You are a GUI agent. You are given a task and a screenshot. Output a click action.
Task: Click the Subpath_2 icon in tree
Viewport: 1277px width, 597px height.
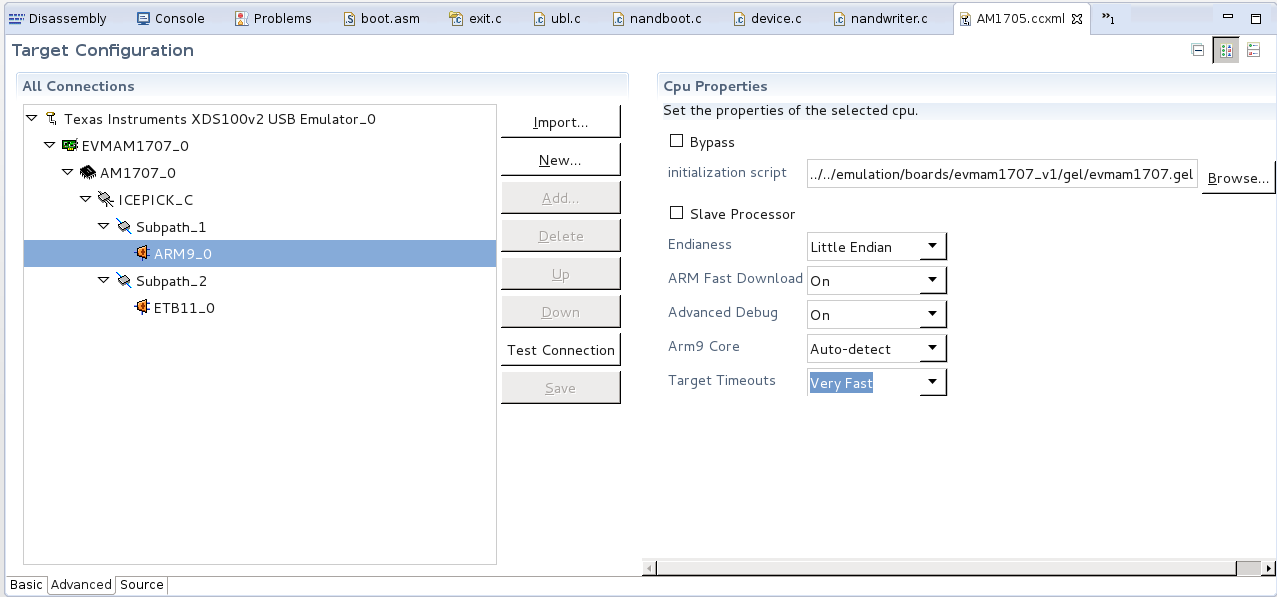[124, 281]
